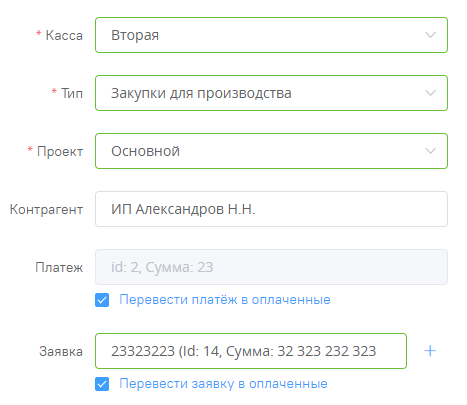Image resolution: width=467 pixels, height=405 pixels.
Task: Click the Перевести платёж в оплаченные label
Action: pyautogui.click(x=225, y=300)
